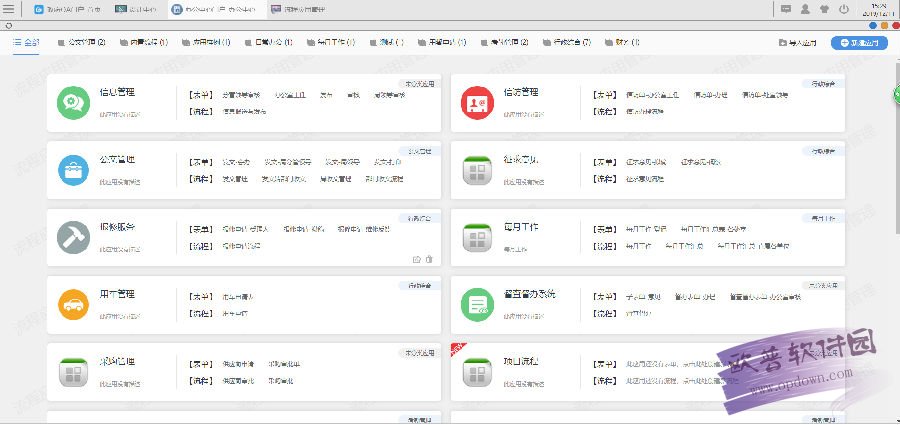Click the folder icon beside 导入应用
900x425 pixels.
point(782,42)
